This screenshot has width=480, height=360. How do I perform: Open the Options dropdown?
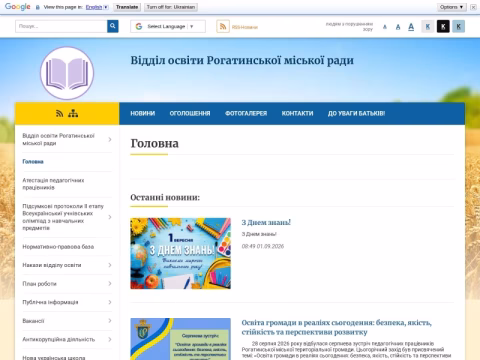point(452,7)
